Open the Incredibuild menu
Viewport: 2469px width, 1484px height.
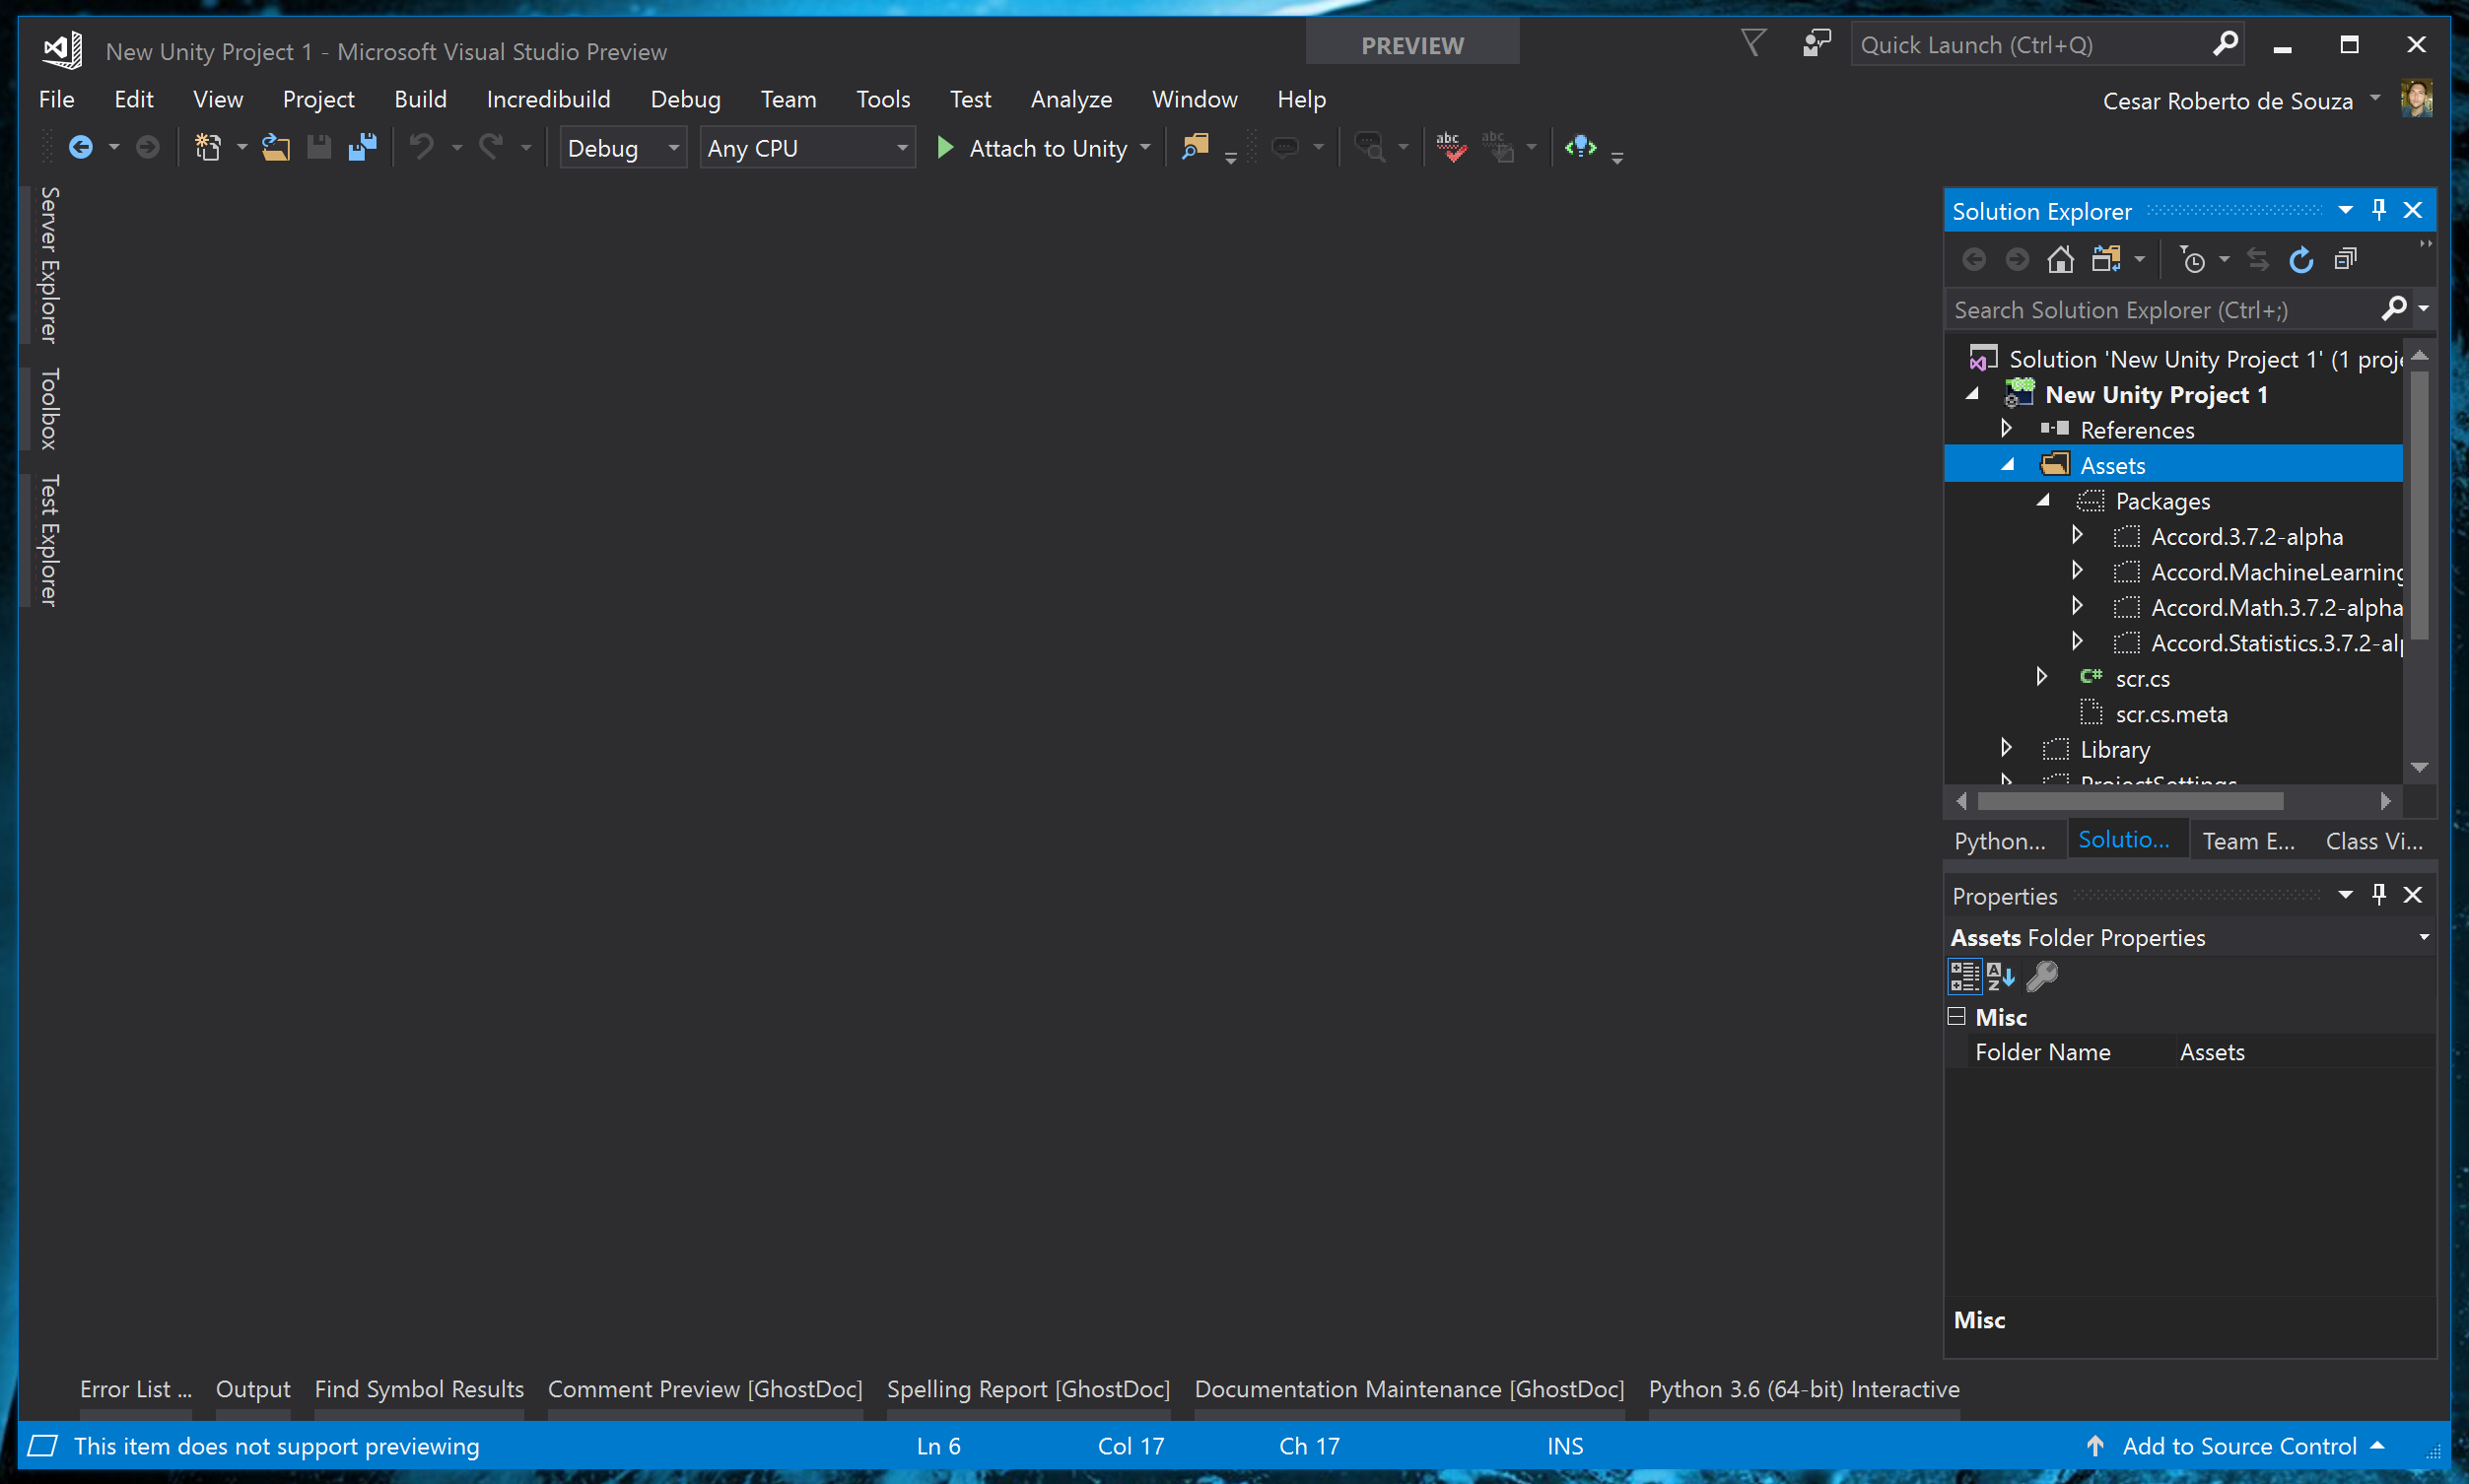point(548,99)
